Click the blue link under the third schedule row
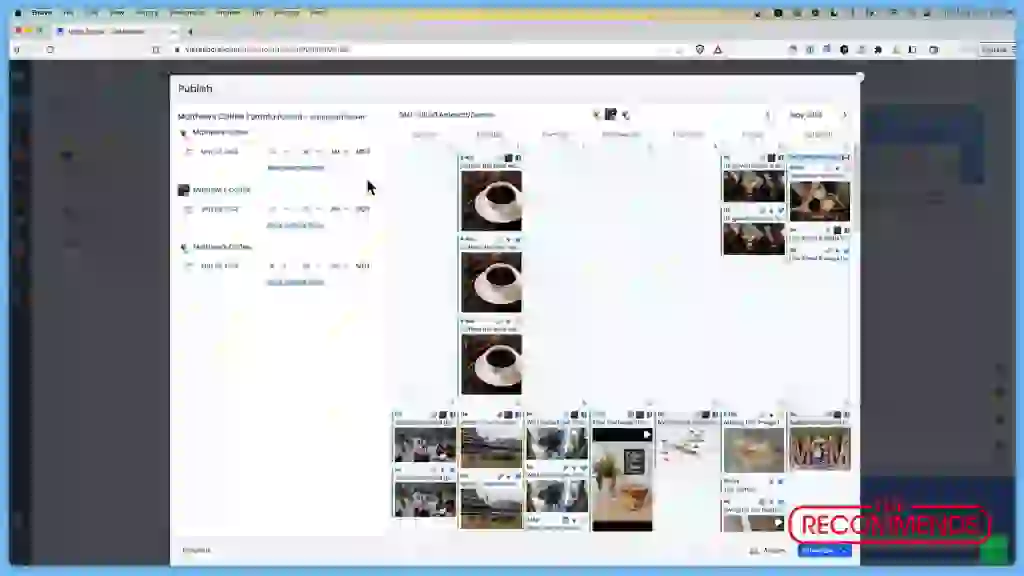Viewport: 1024px width, 576px height. point(295,282)
